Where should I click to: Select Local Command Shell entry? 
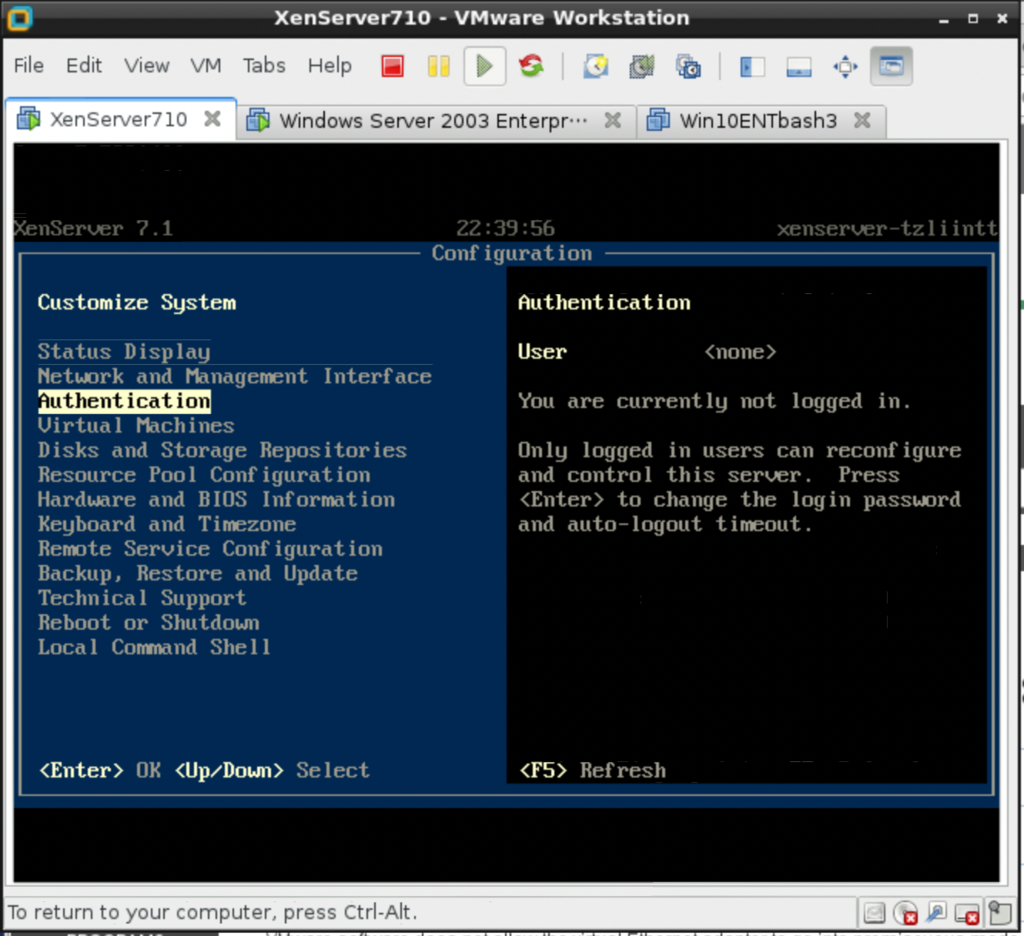(x=154, y=647)
